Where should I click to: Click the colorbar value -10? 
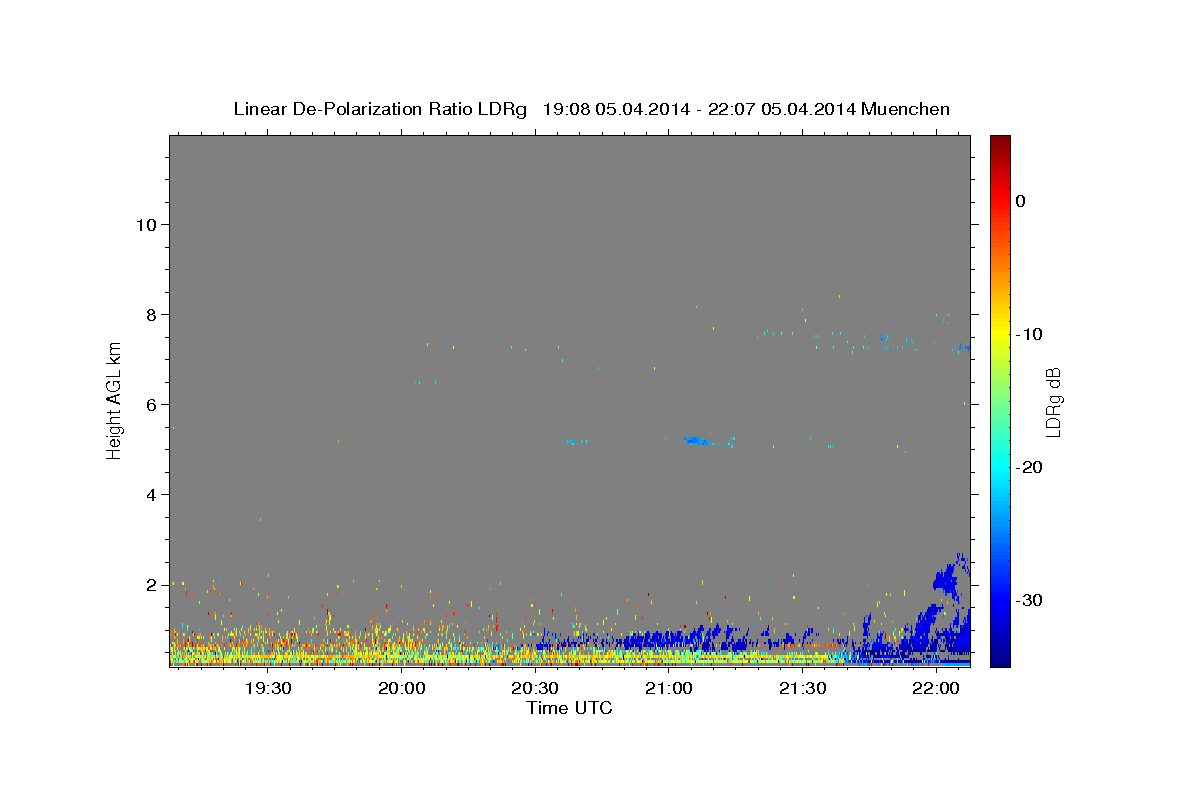[x=1030, y=334]
